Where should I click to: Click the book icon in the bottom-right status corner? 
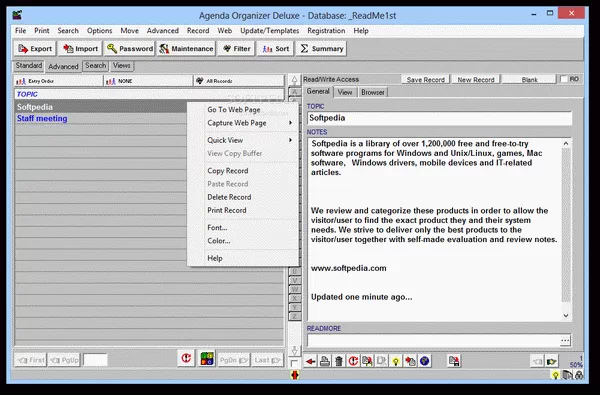(x=567, y=375)
